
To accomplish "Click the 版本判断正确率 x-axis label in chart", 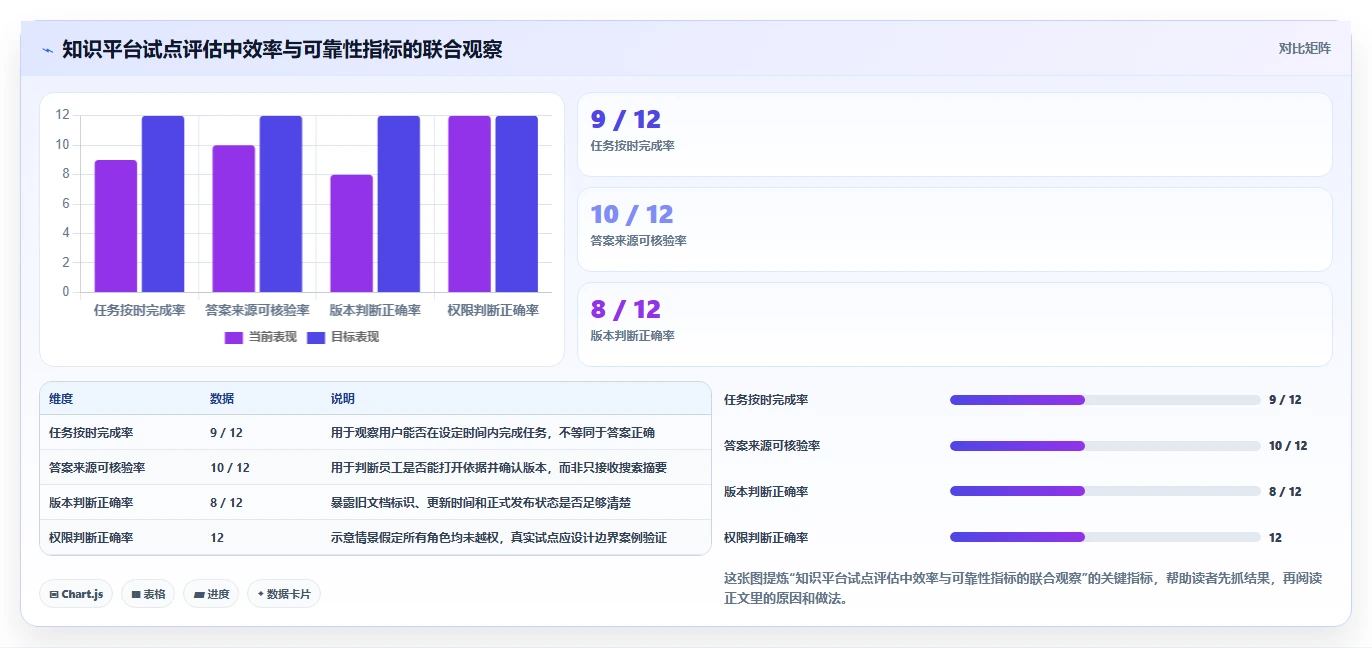I will pyautogui.click(x=375, y=310).
